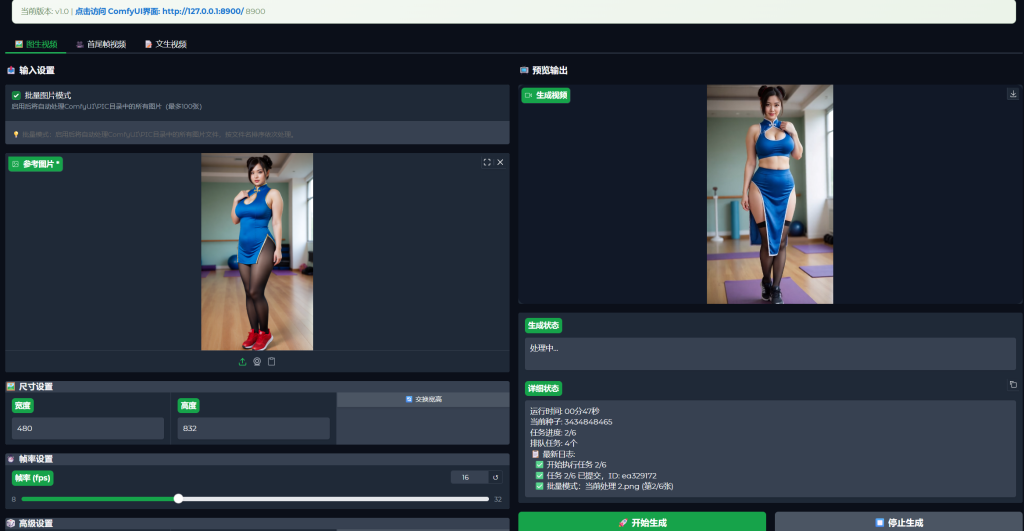The height and width of the screenshot is (531, 1024).
Task: Click the 尺寸设置 section header
Action: [257, 387]
